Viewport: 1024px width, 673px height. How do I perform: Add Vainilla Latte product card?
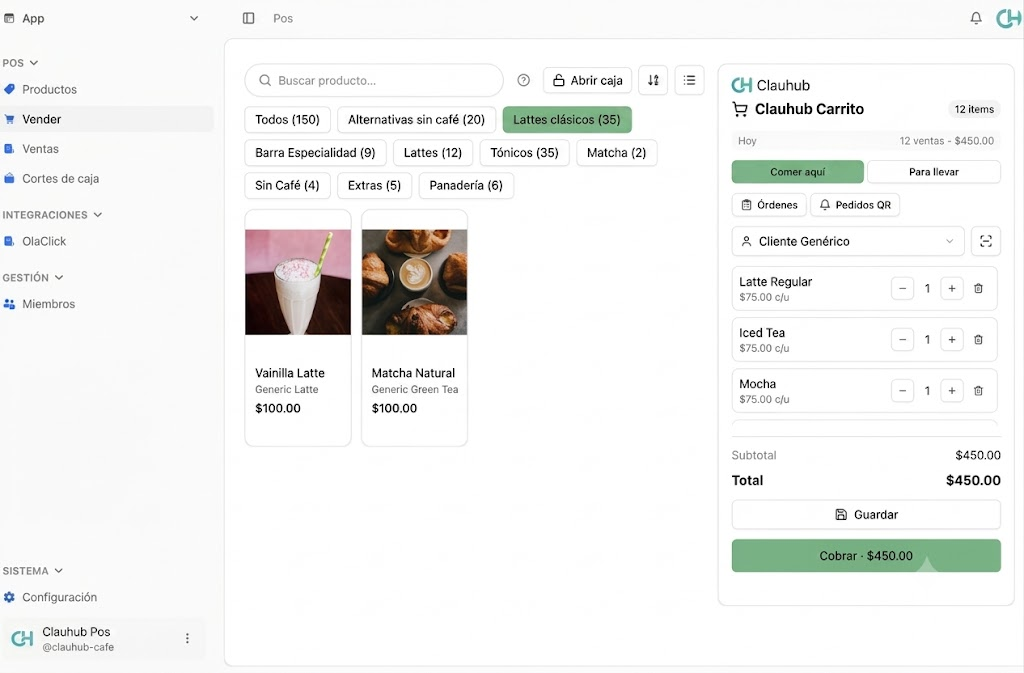pos(298,328)
